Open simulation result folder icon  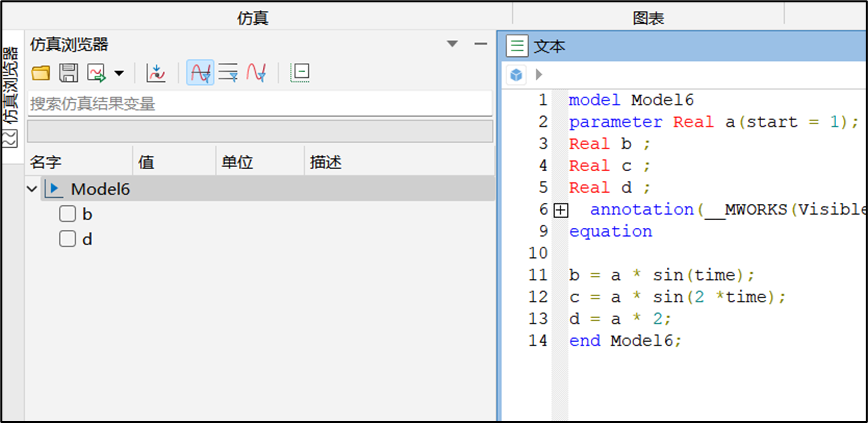click(x=40, y=73)
